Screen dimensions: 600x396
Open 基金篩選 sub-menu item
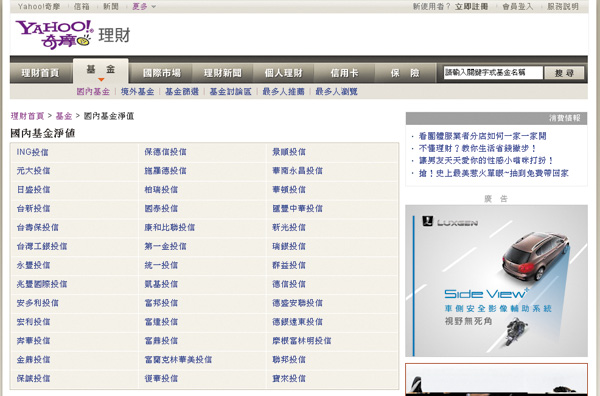[x=182, y=92]
